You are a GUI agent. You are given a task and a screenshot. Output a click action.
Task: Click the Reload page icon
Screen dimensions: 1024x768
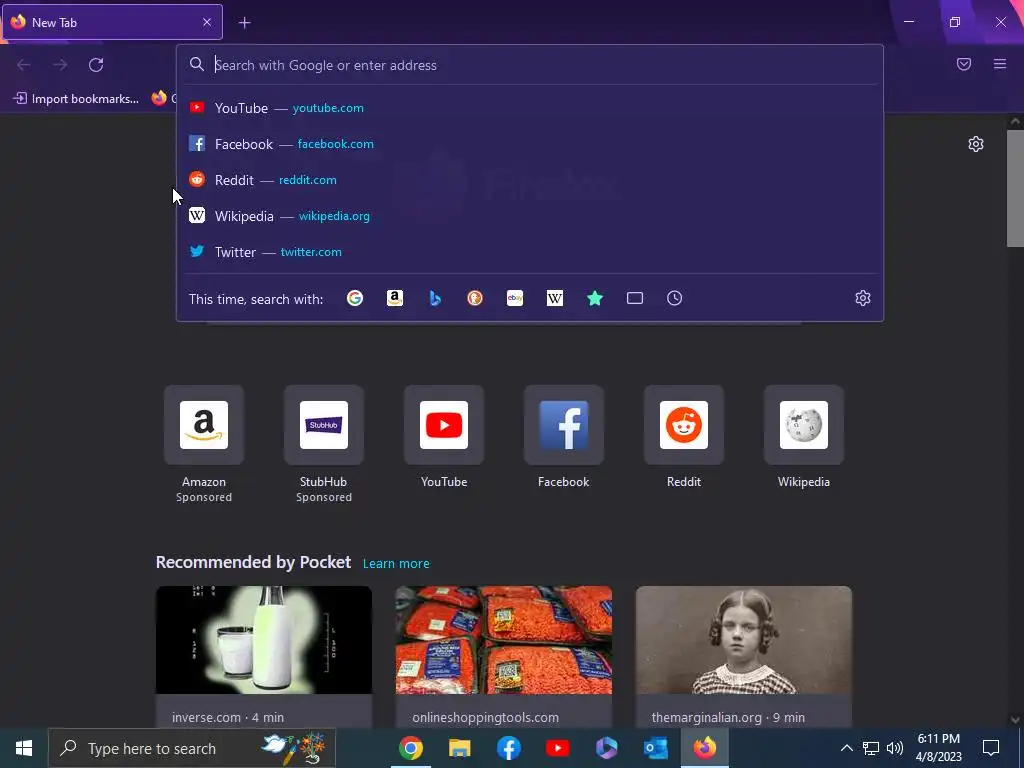[x=96, y=65]
